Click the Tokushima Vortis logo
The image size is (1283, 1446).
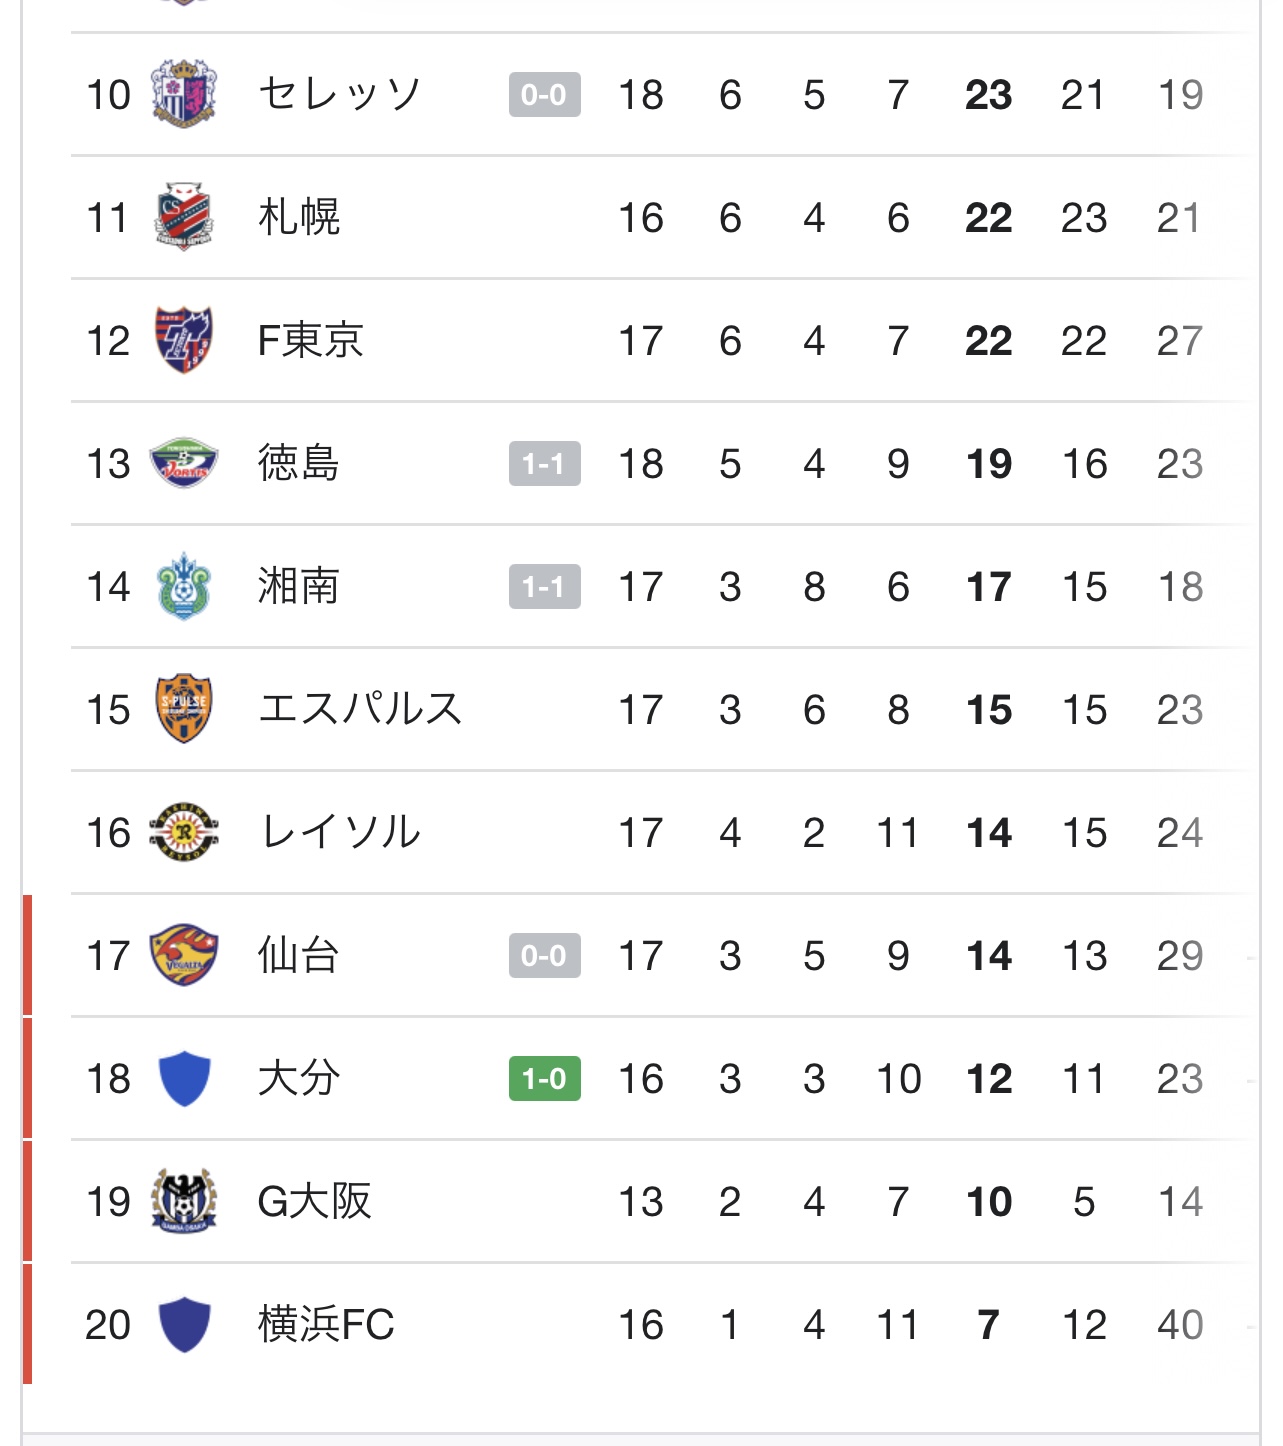[184, 463]
